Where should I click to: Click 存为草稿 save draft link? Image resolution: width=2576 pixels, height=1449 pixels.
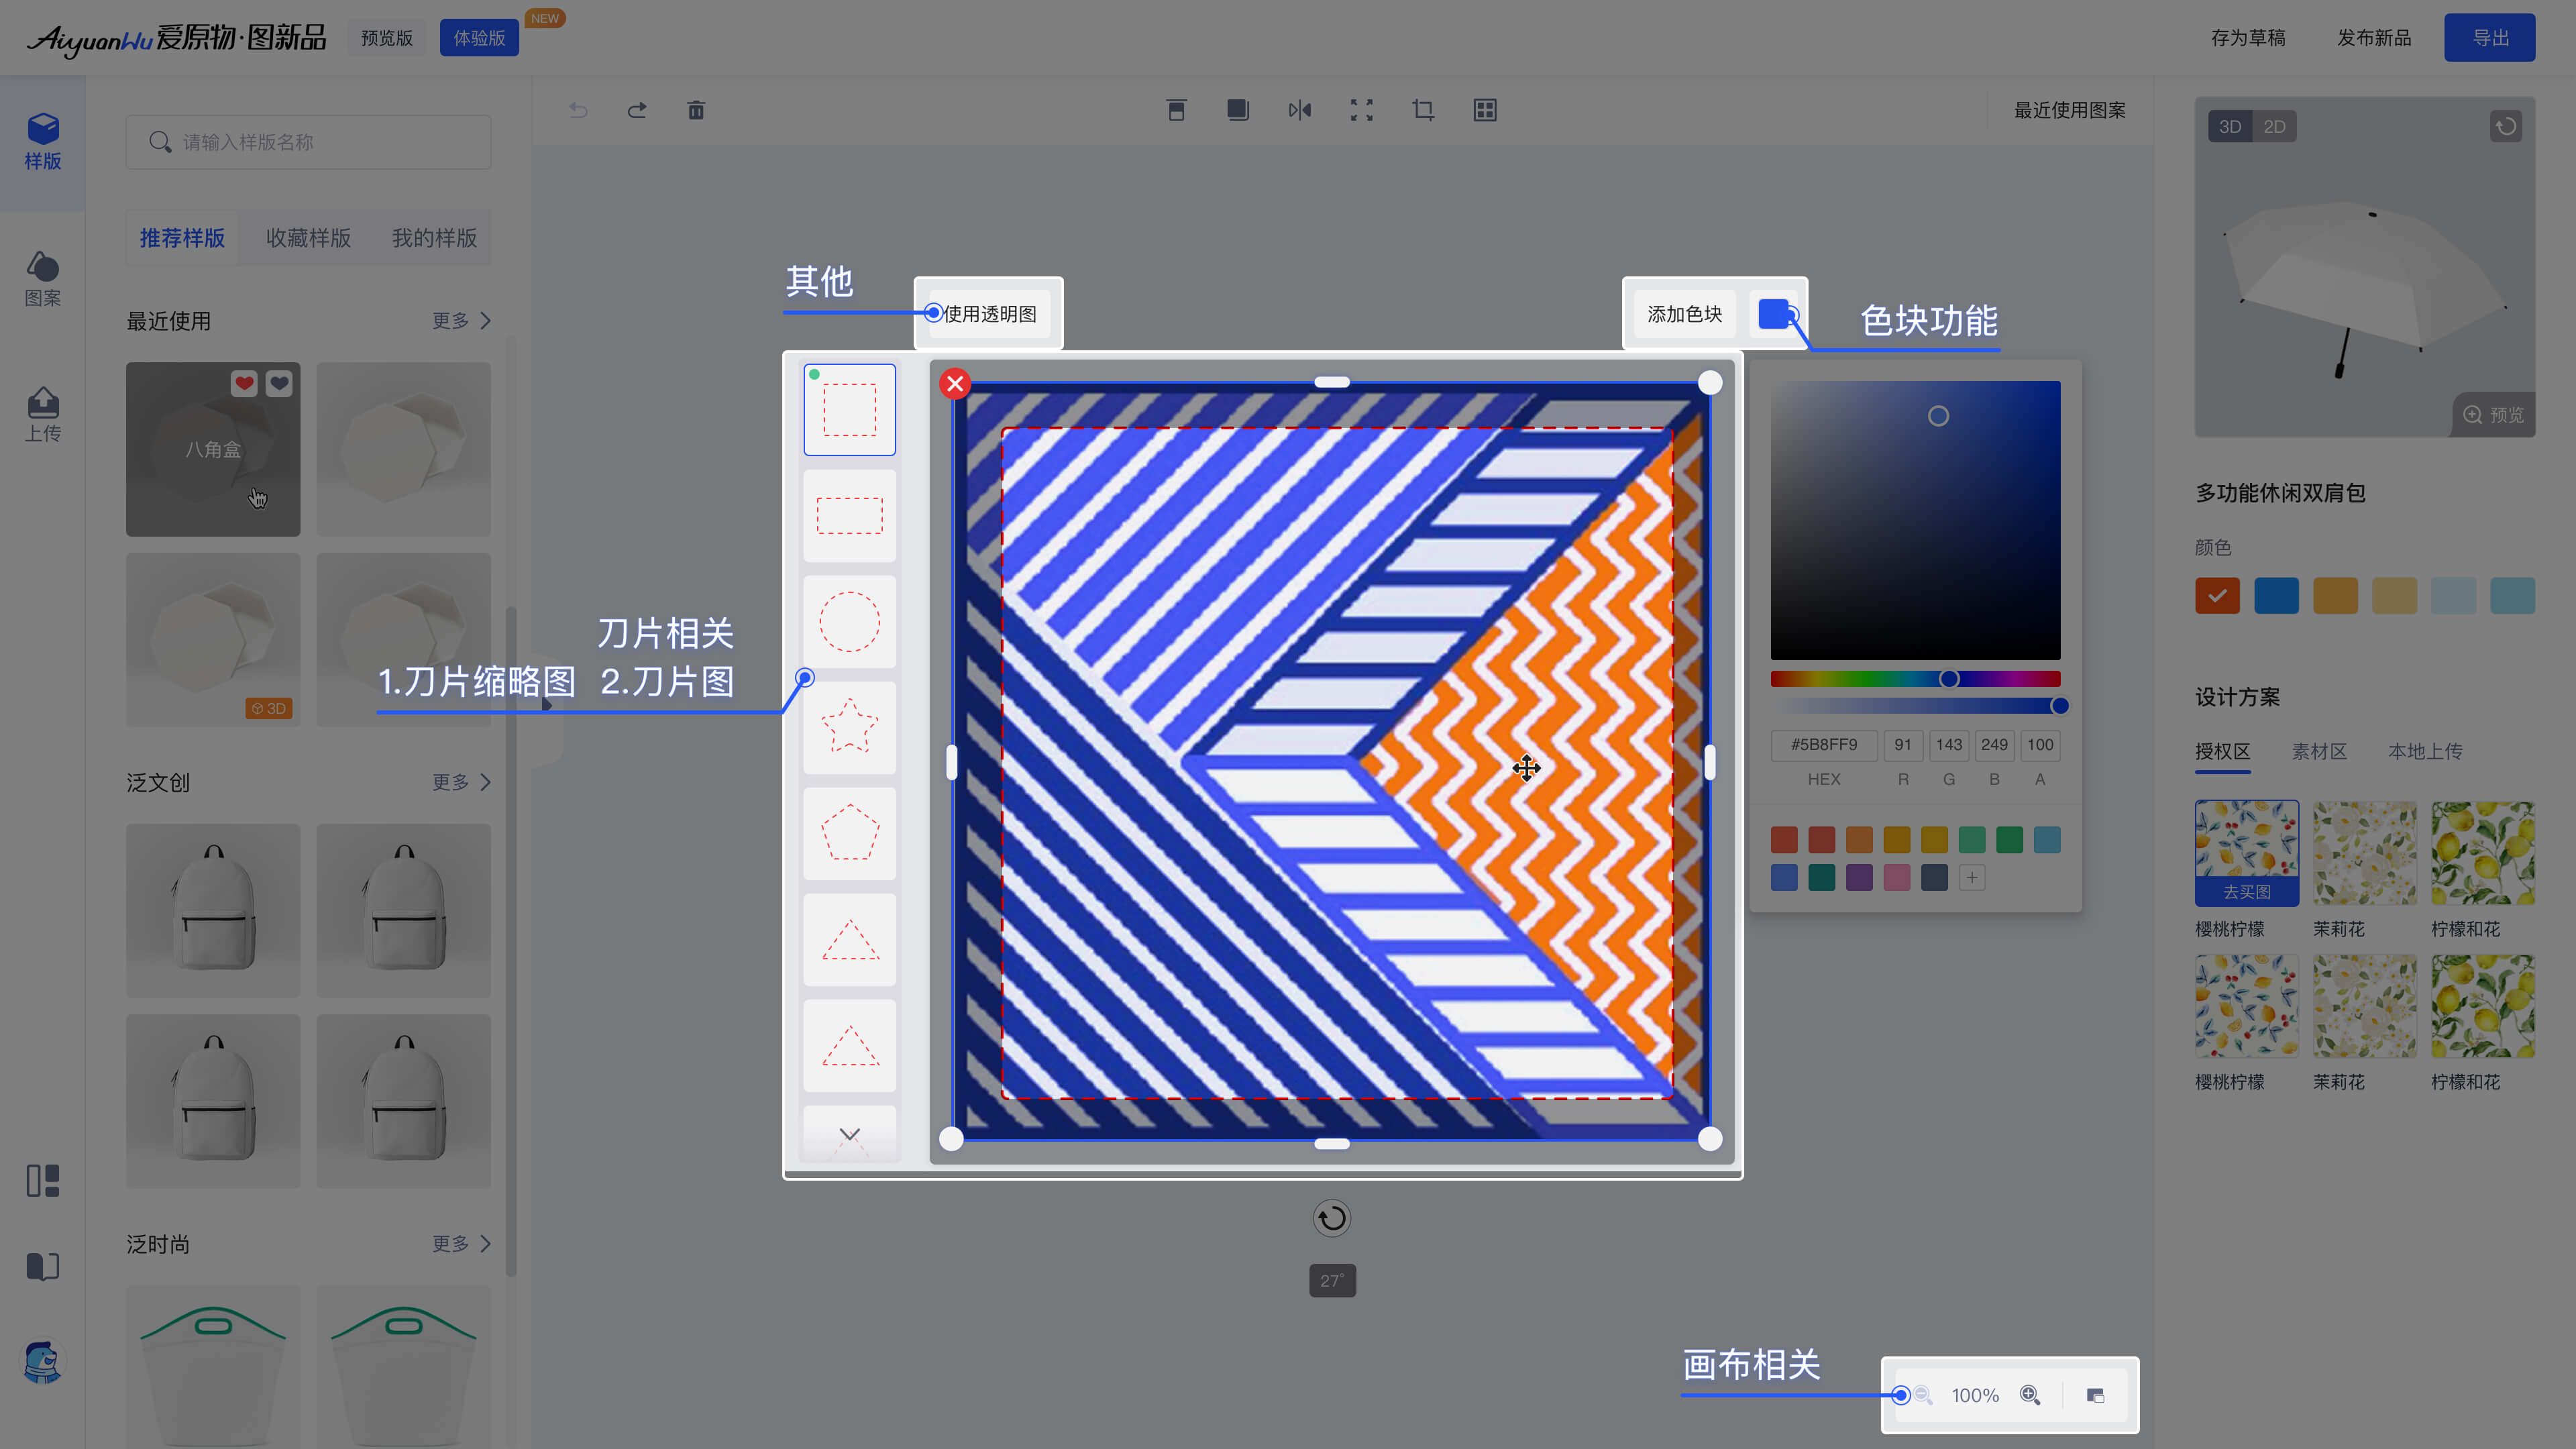(2248, 38)
